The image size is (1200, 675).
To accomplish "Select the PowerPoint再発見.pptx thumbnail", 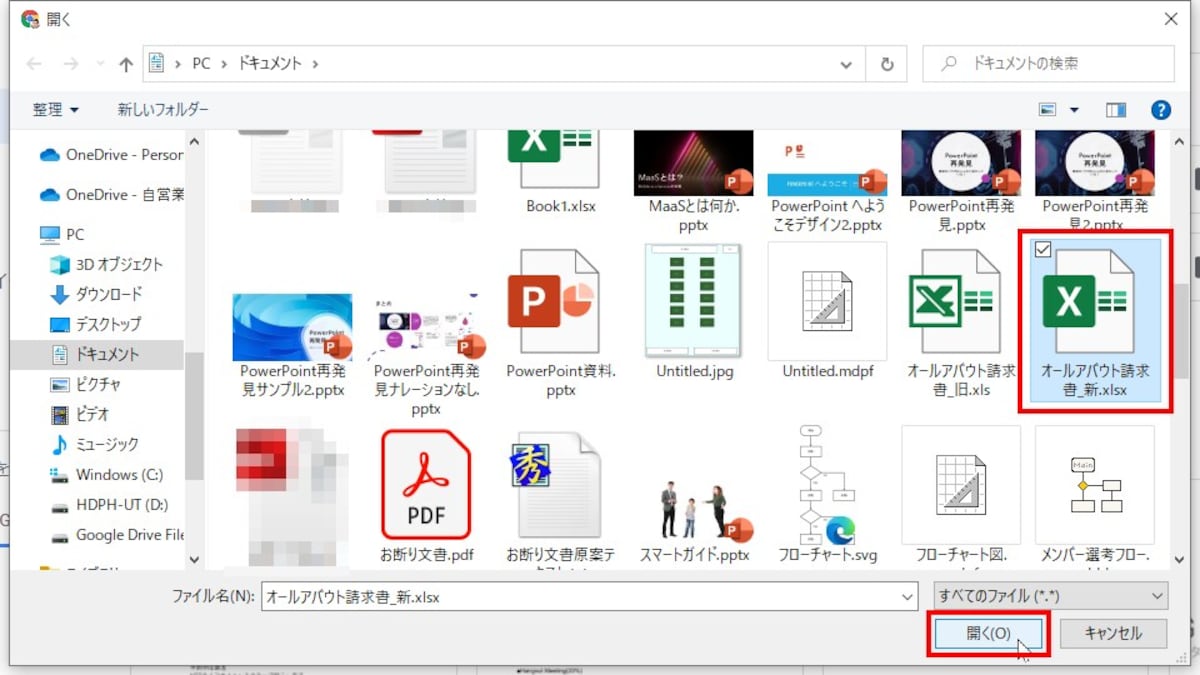I will (961, 162).
